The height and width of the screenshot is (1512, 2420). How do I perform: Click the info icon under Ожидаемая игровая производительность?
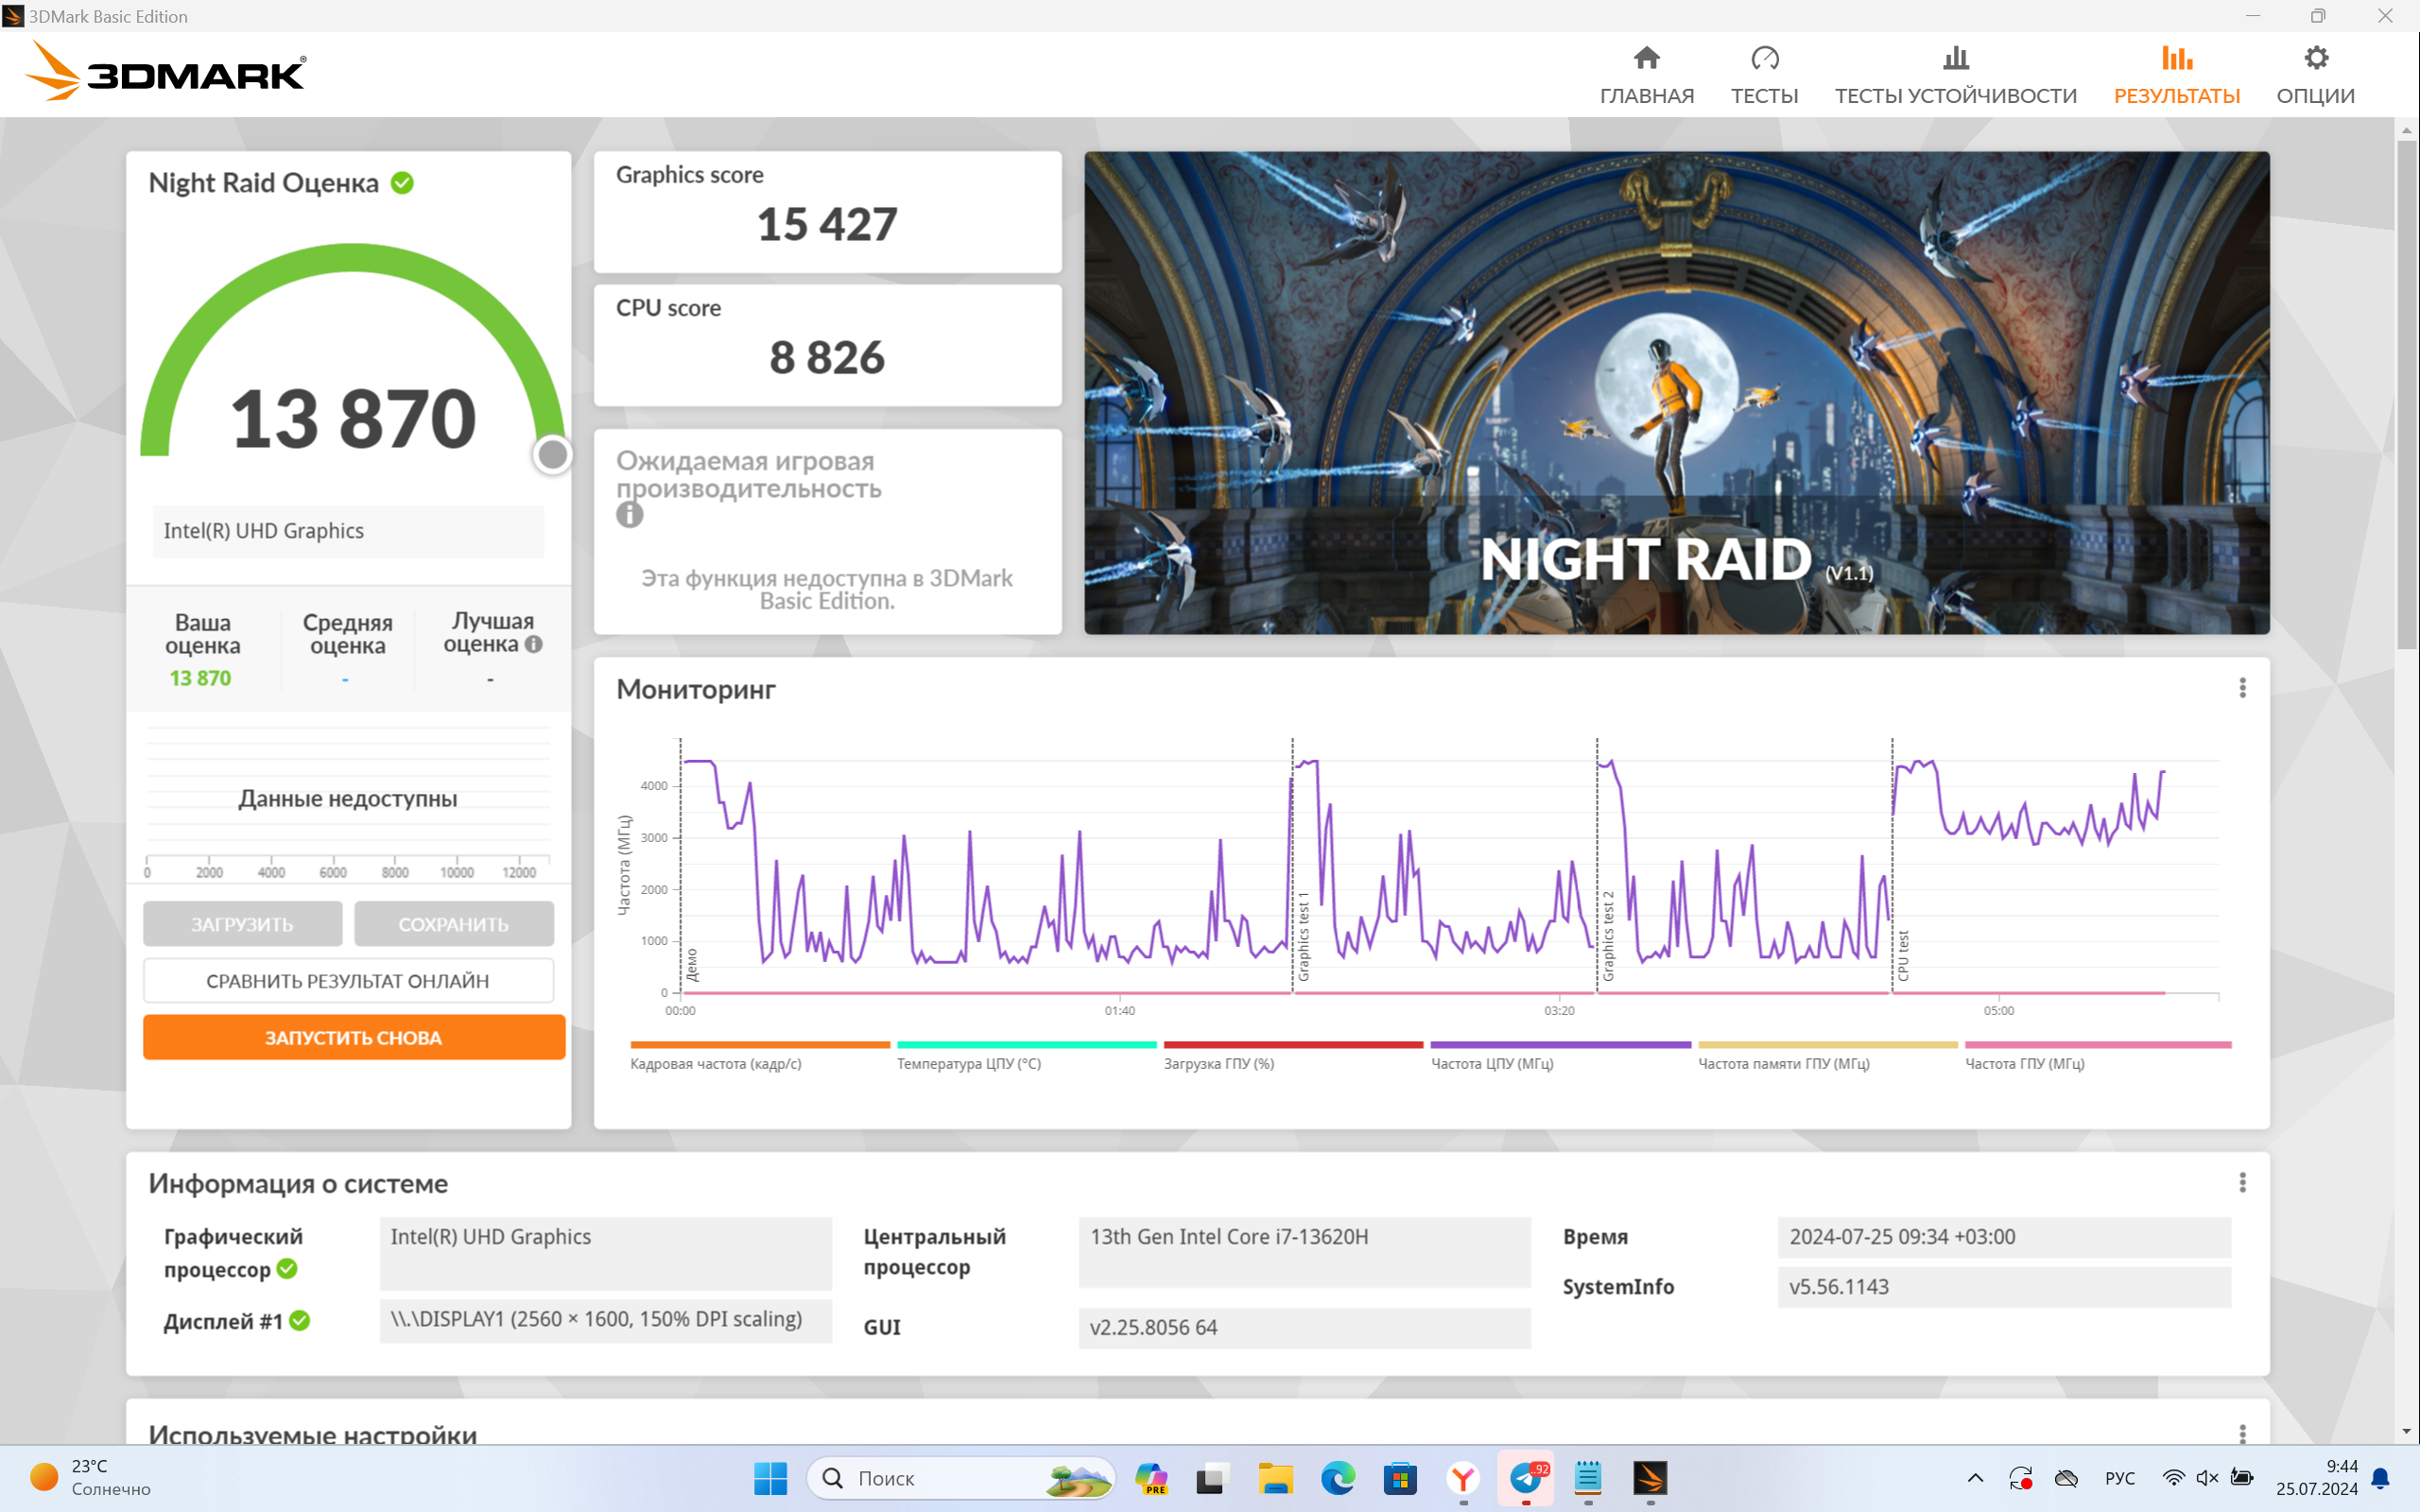629,515
